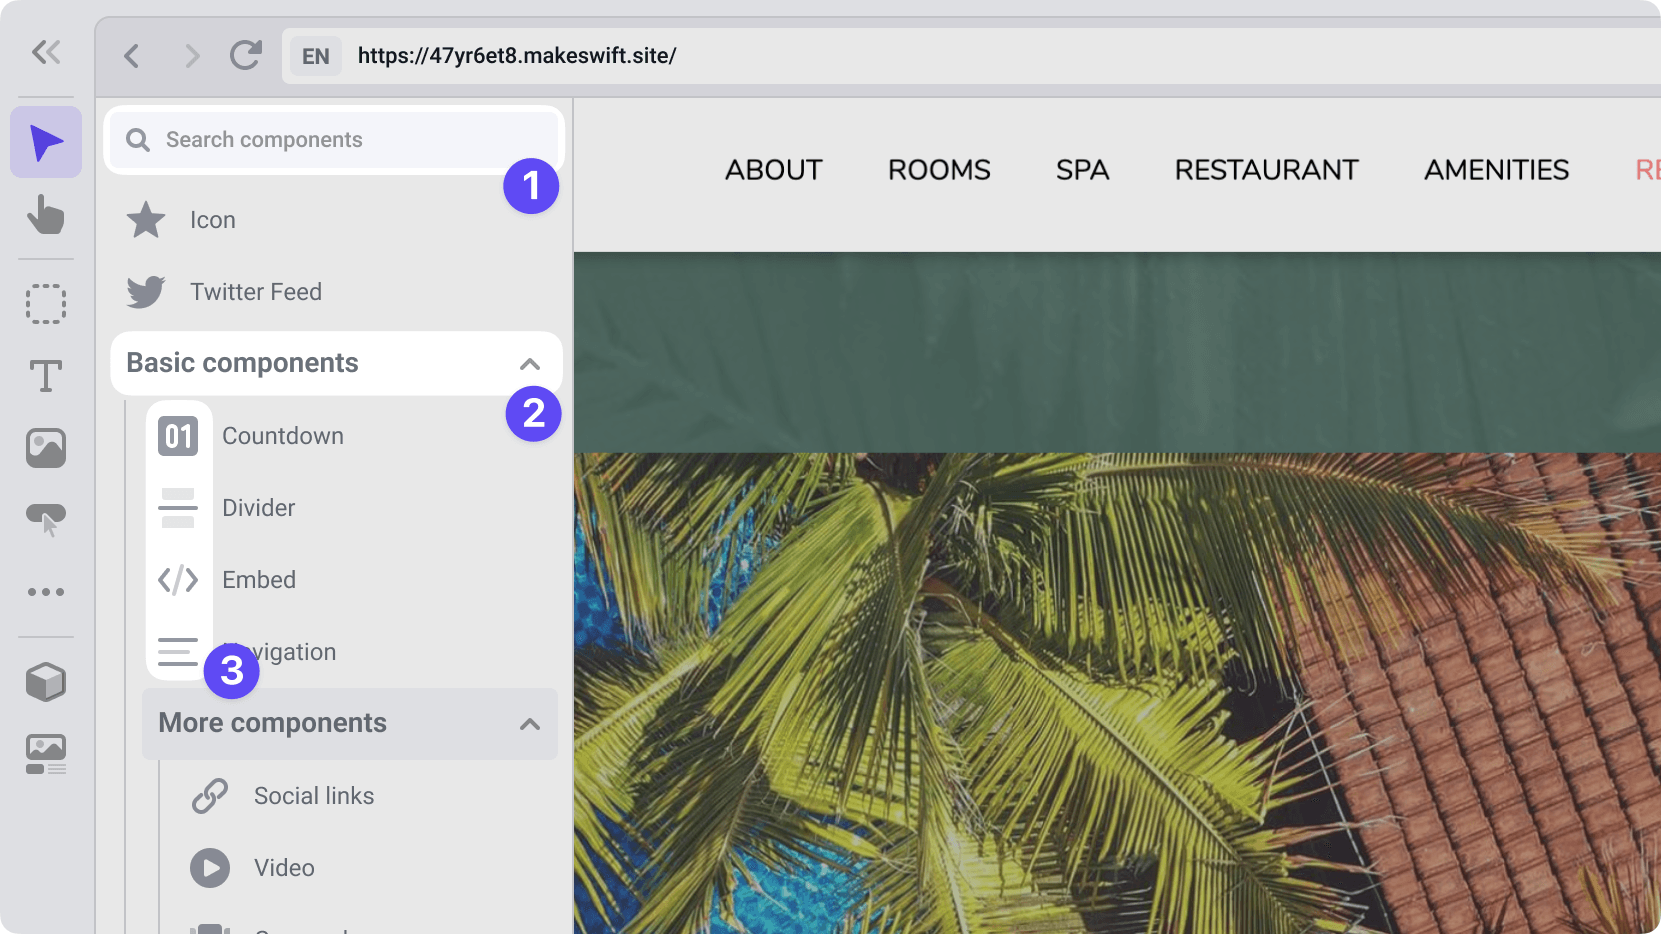Screen dimensions: 1661x934
Task: Open the three-dots more tools menu
Action: pos(46,592)
